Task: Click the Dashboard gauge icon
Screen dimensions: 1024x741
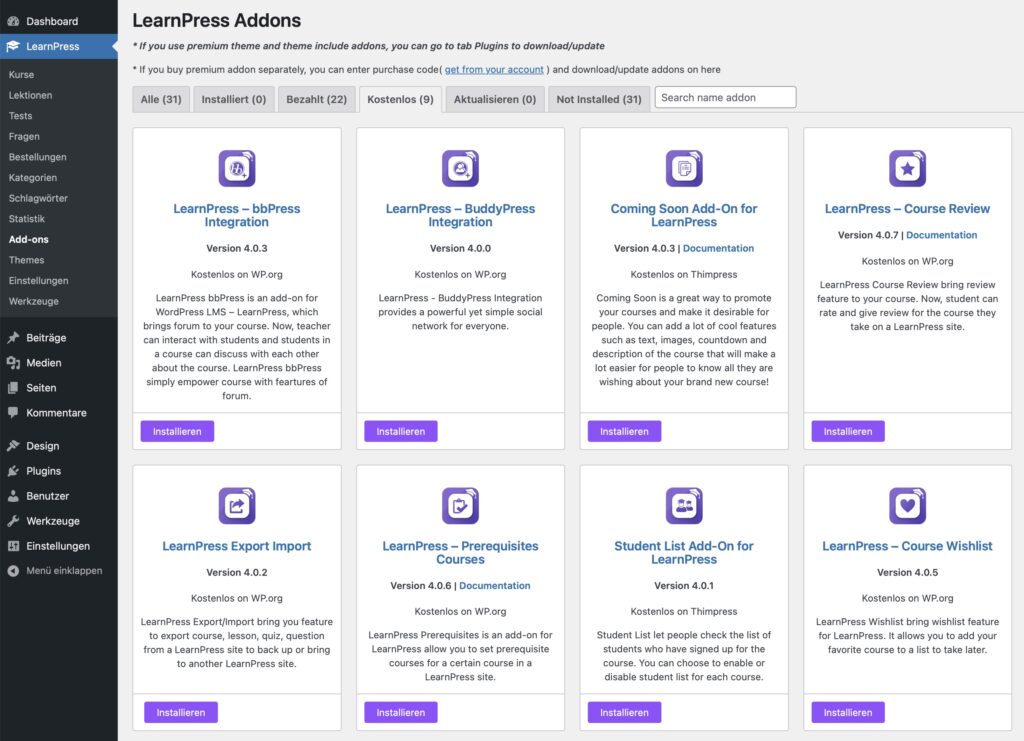Action: [x=13, y=22]
